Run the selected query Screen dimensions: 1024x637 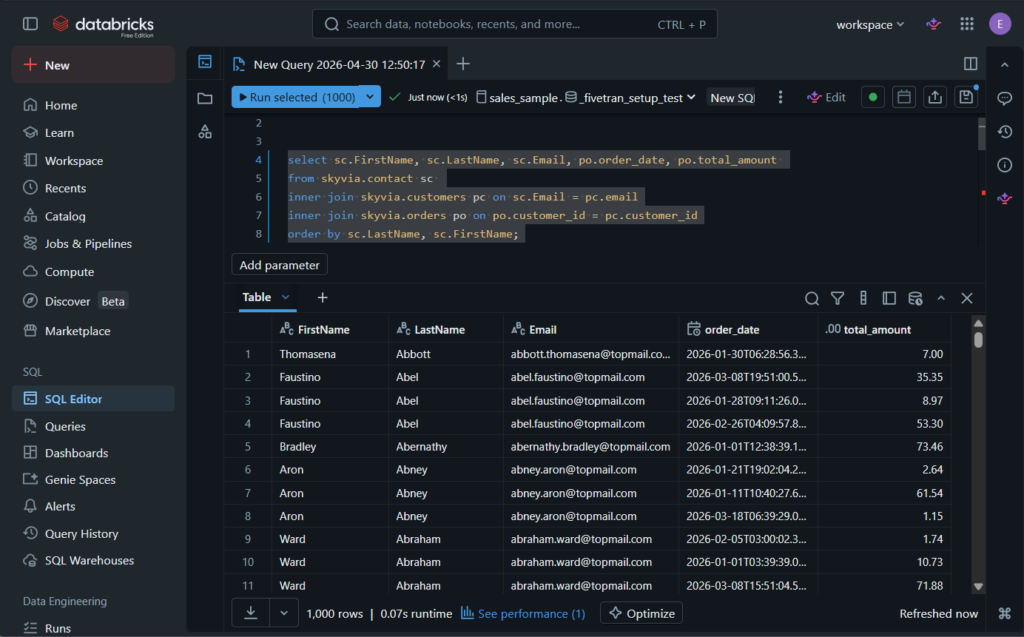(298, 97)
